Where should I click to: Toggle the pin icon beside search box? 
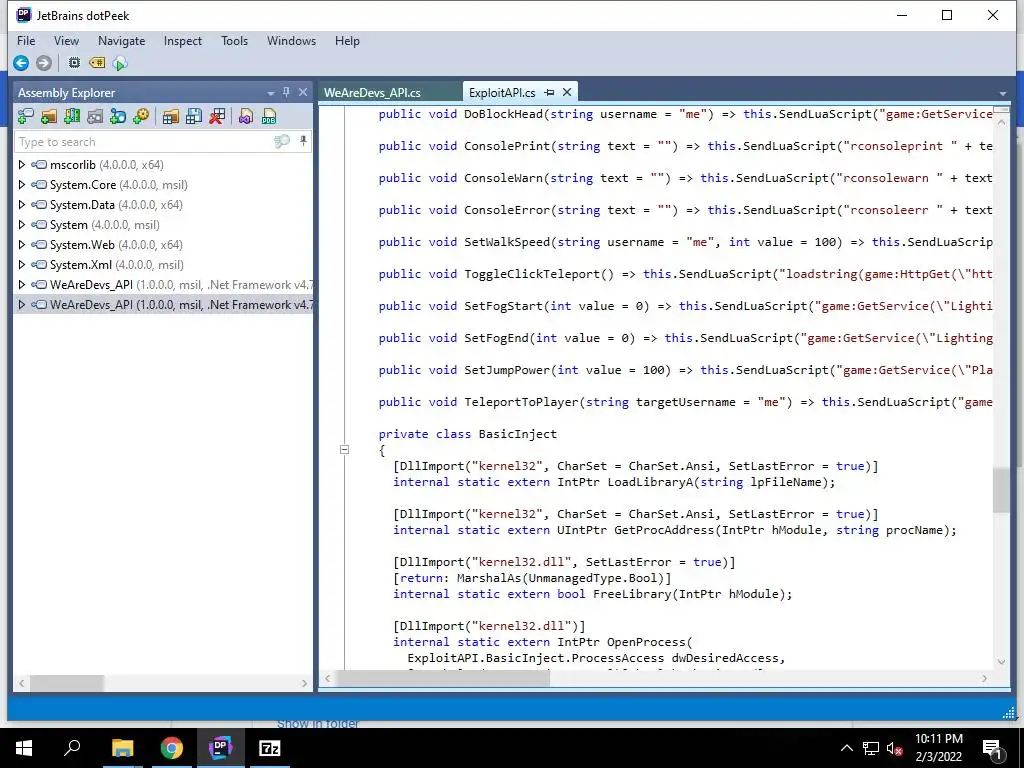(303, 141)
